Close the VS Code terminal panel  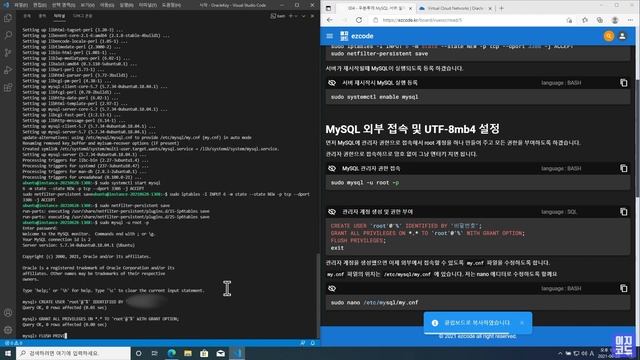[312, 16]
